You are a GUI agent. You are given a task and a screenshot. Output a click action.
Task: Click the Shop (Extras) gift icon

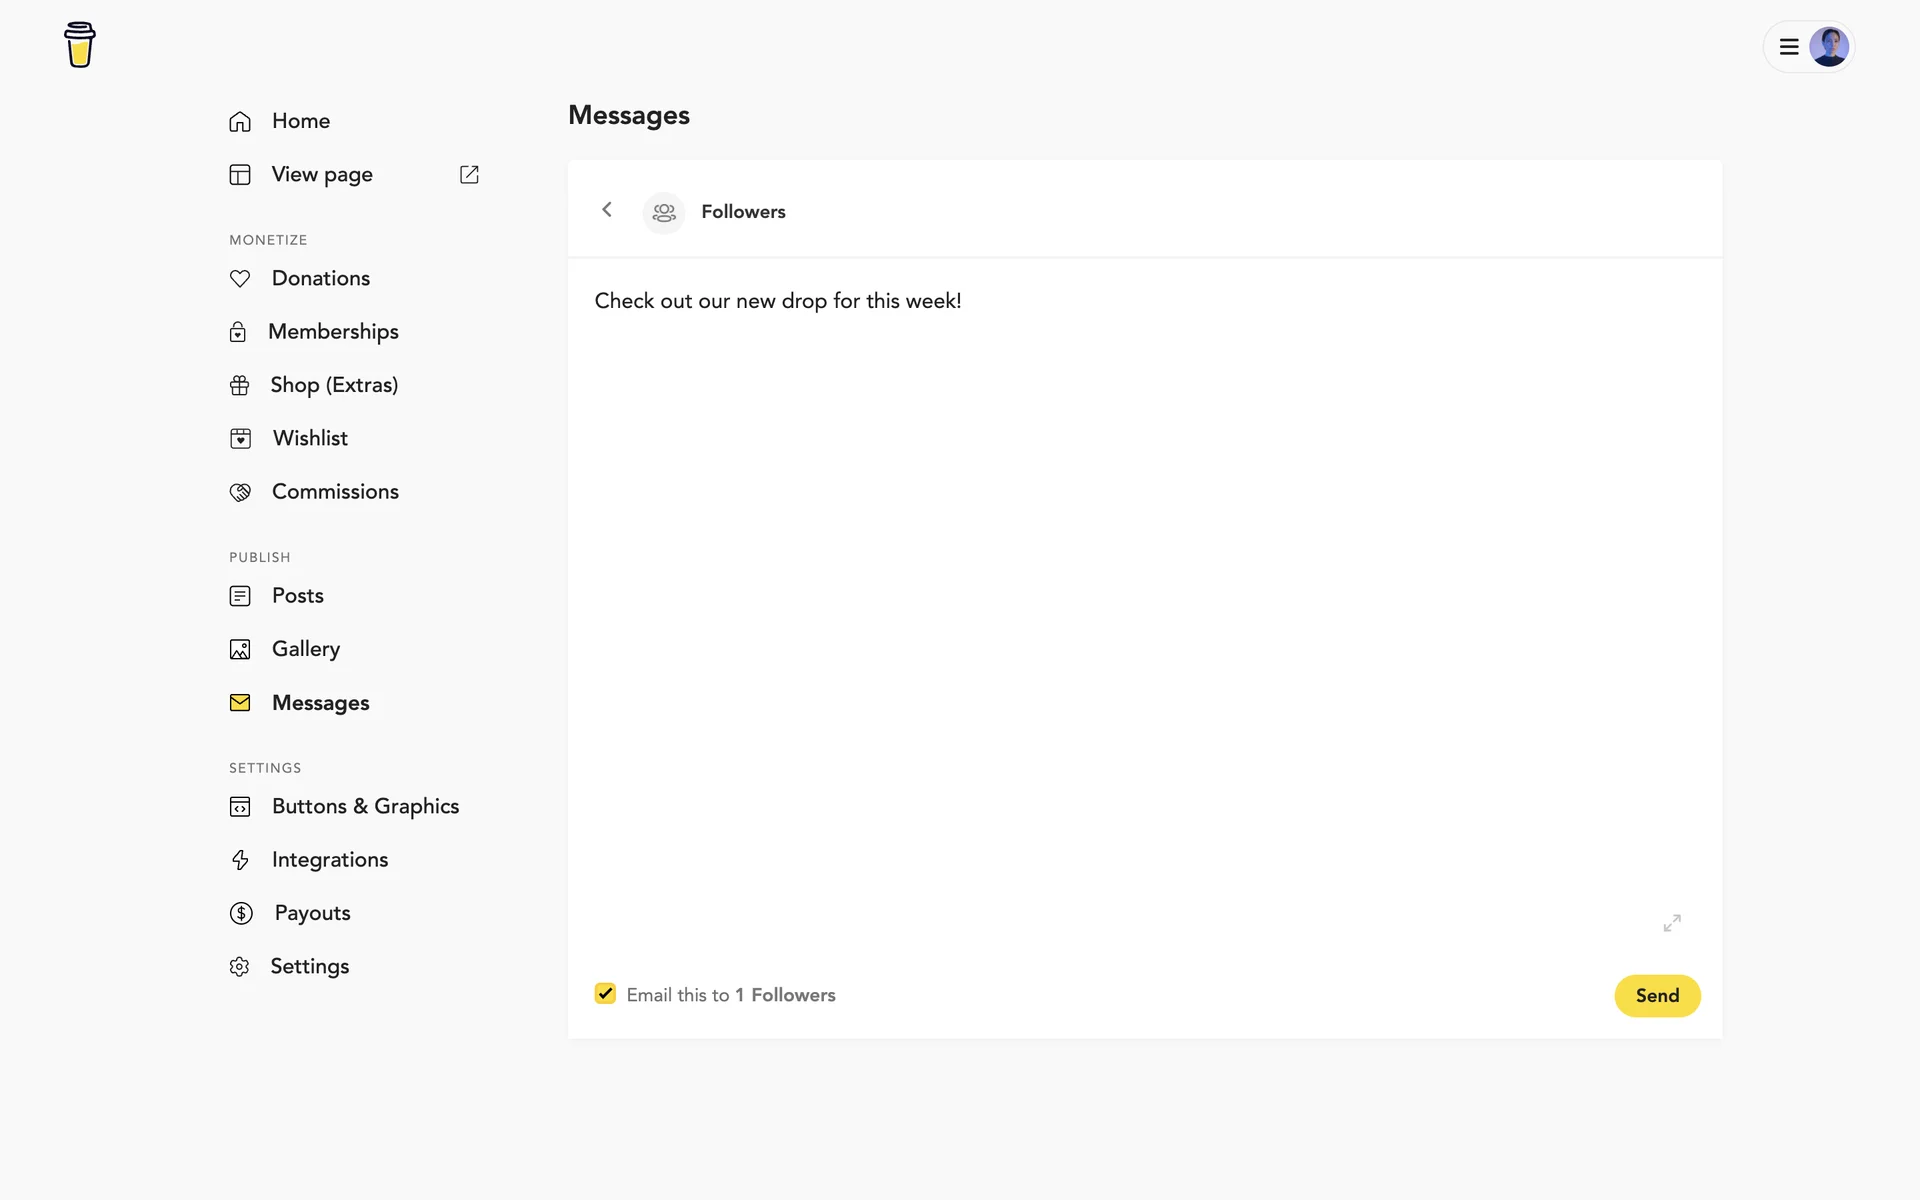coord(240,386)
